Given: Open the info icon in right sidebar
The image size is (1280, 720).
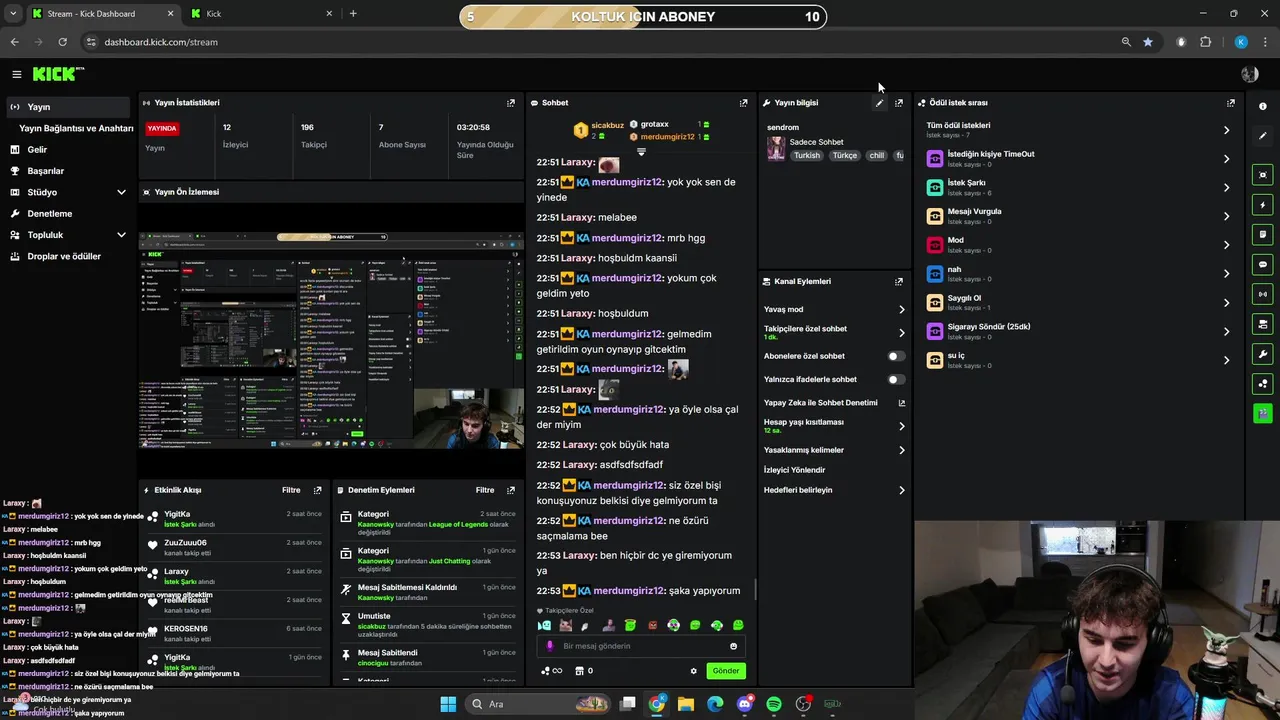Looking at the screenshot, I should (x=1263, y=106).
